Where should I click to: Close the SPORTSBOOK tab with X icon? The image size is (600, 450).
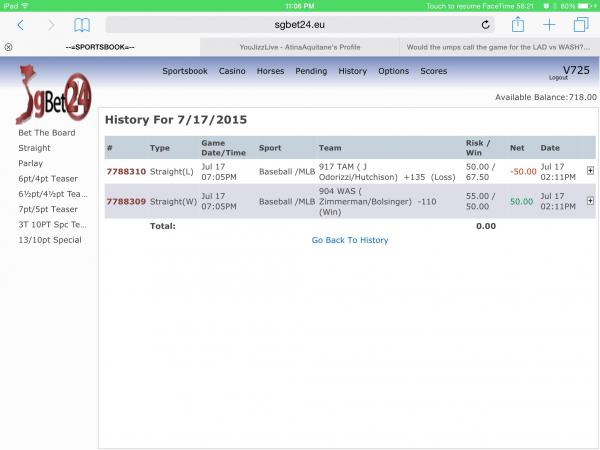tap(8, 47)
